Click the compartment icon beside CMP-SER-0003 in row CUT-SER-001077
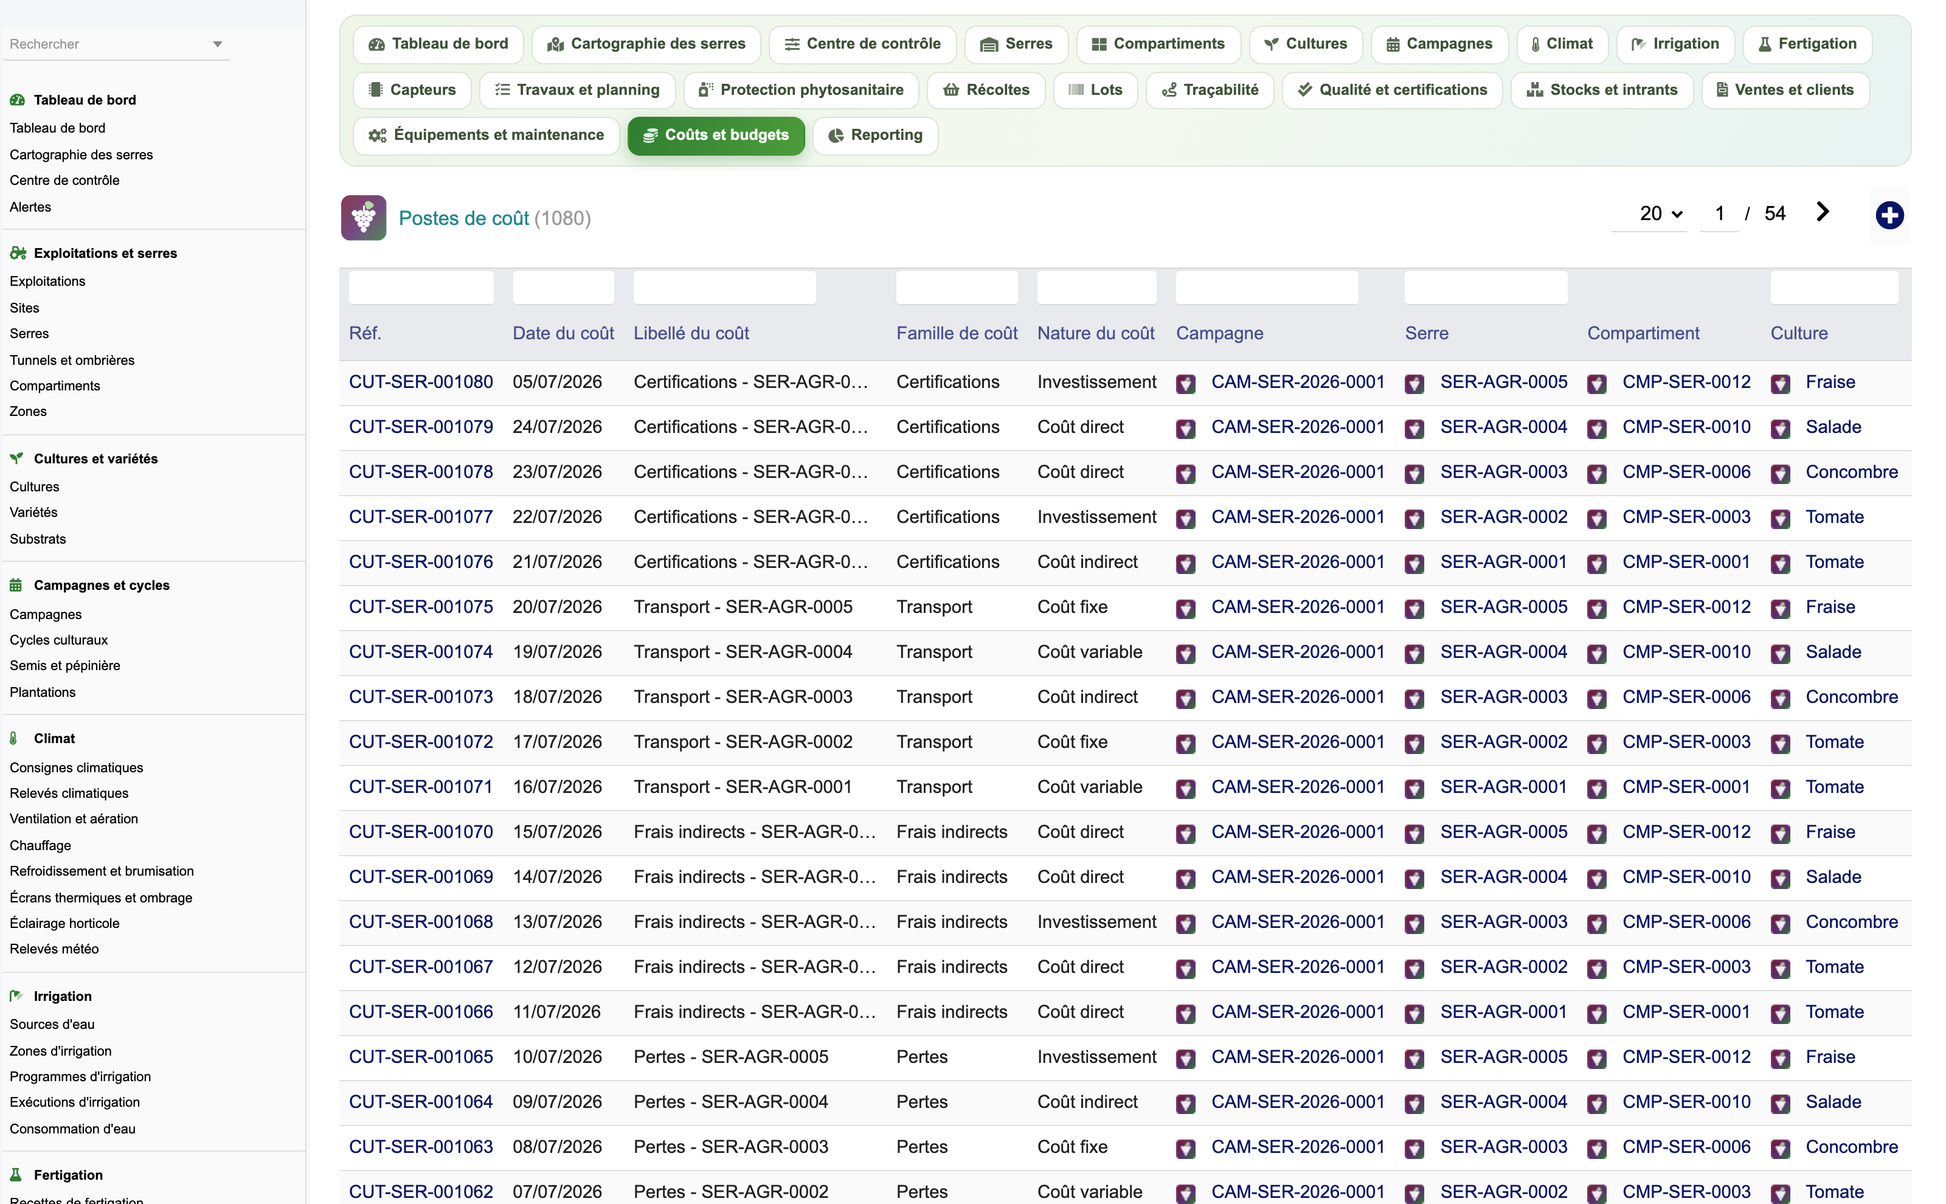Image resolution: width=1946 pixels, height=1204 pixels. pyautogui.click(x=1597, y=519)
